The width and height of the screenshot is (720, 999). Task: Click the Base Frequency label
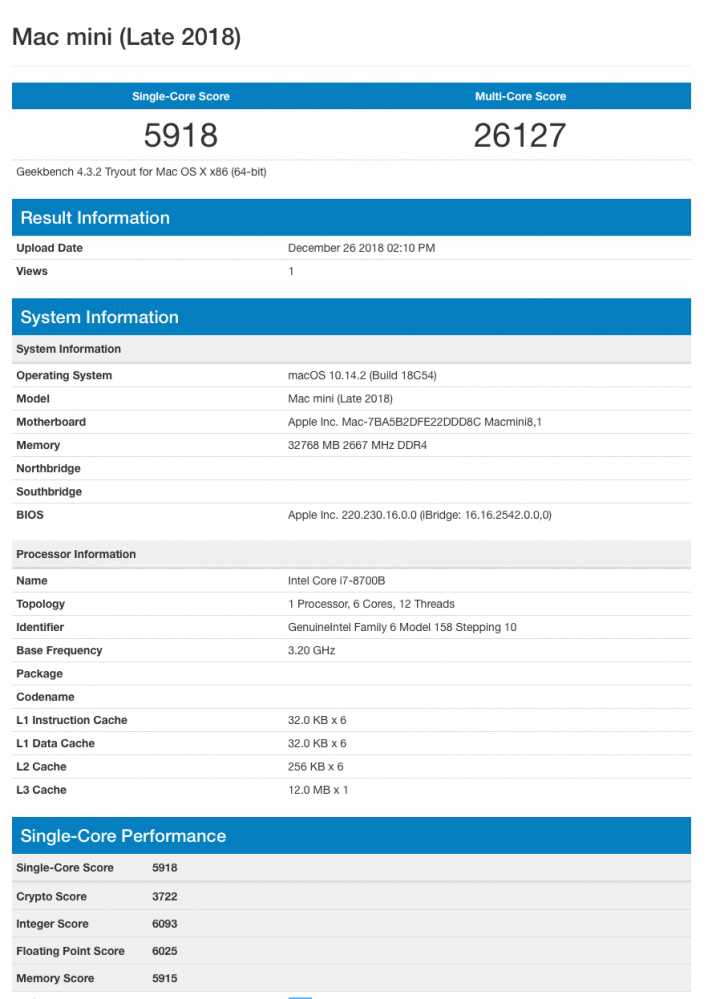click(x=59, y=650)
